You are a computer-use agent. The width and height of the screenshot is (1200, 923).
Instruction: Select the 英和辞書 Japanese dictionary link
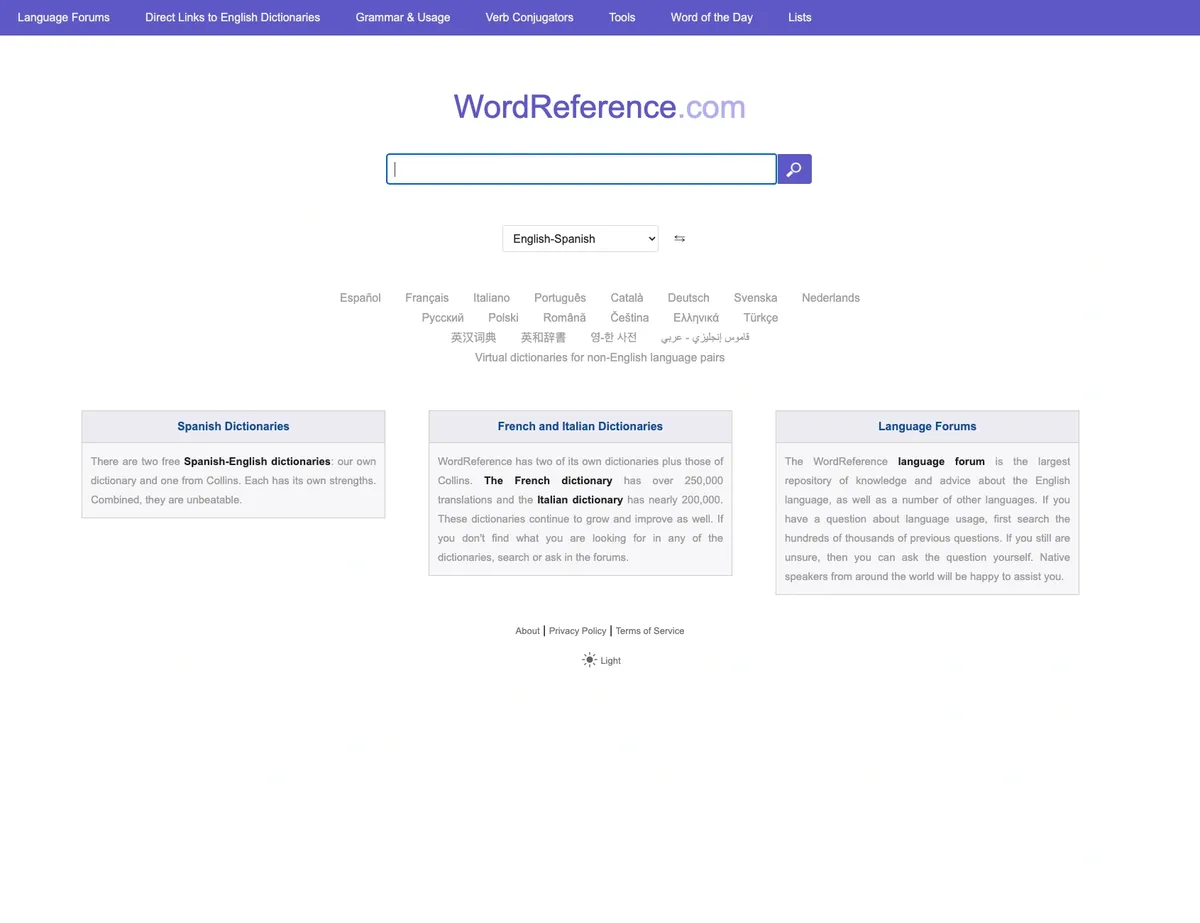tap(543, 338)
